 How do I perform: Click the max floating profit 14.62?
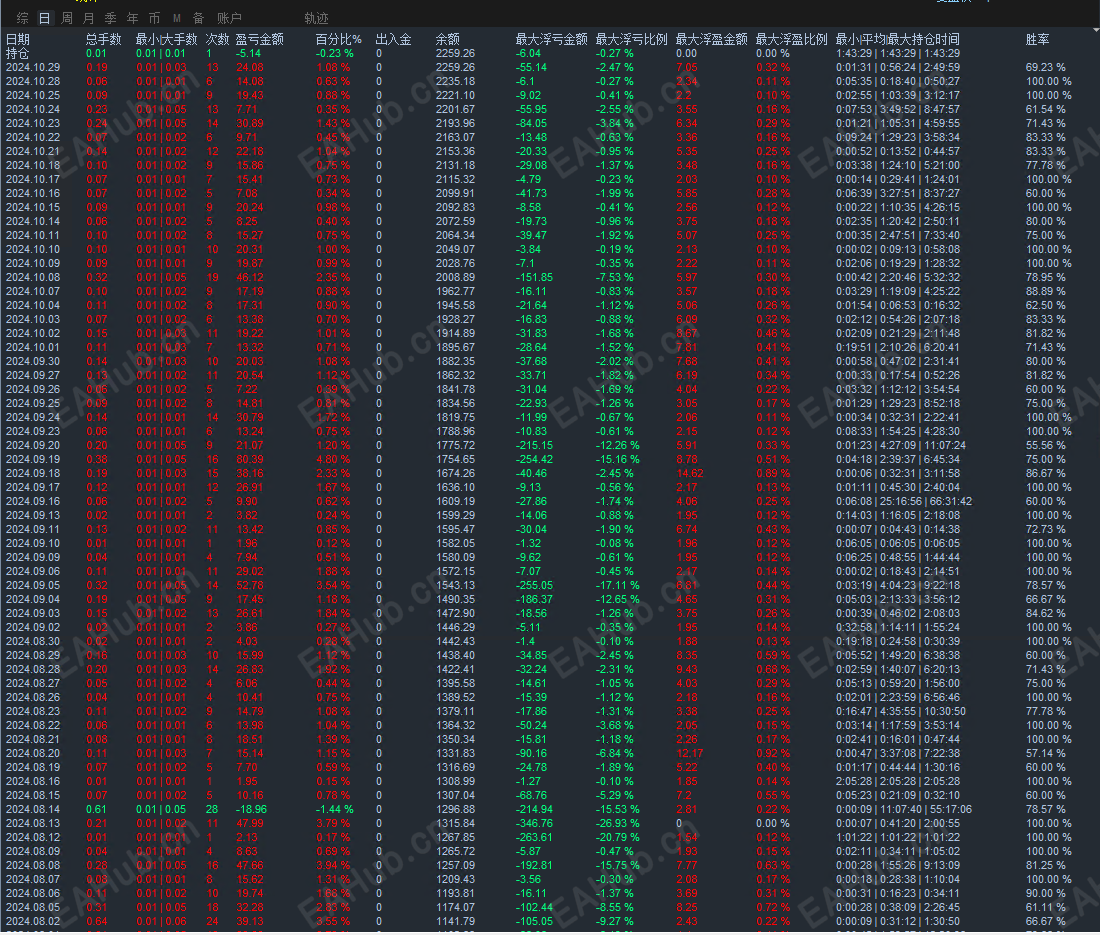[x=690, y=473]
